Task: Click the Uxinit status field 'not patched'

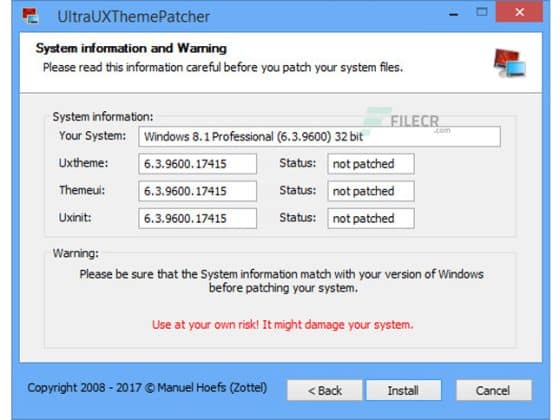Action: tap(371, 218)
